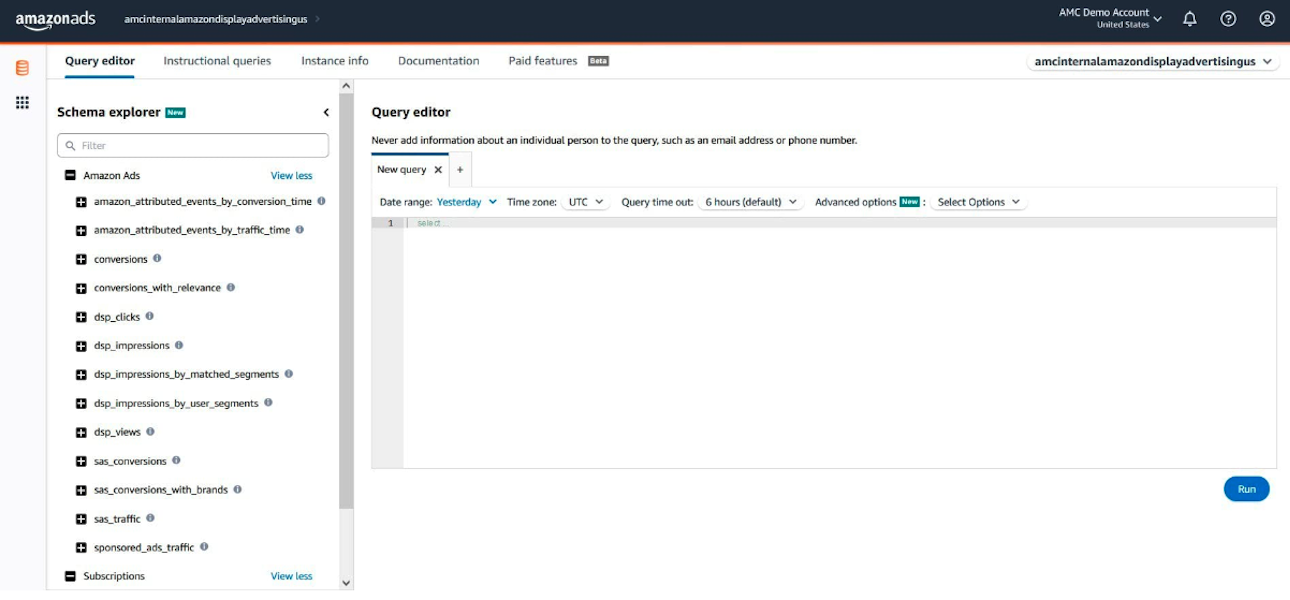
Task: Open AMC Demo Account switcher
Action: (1110, 18)
